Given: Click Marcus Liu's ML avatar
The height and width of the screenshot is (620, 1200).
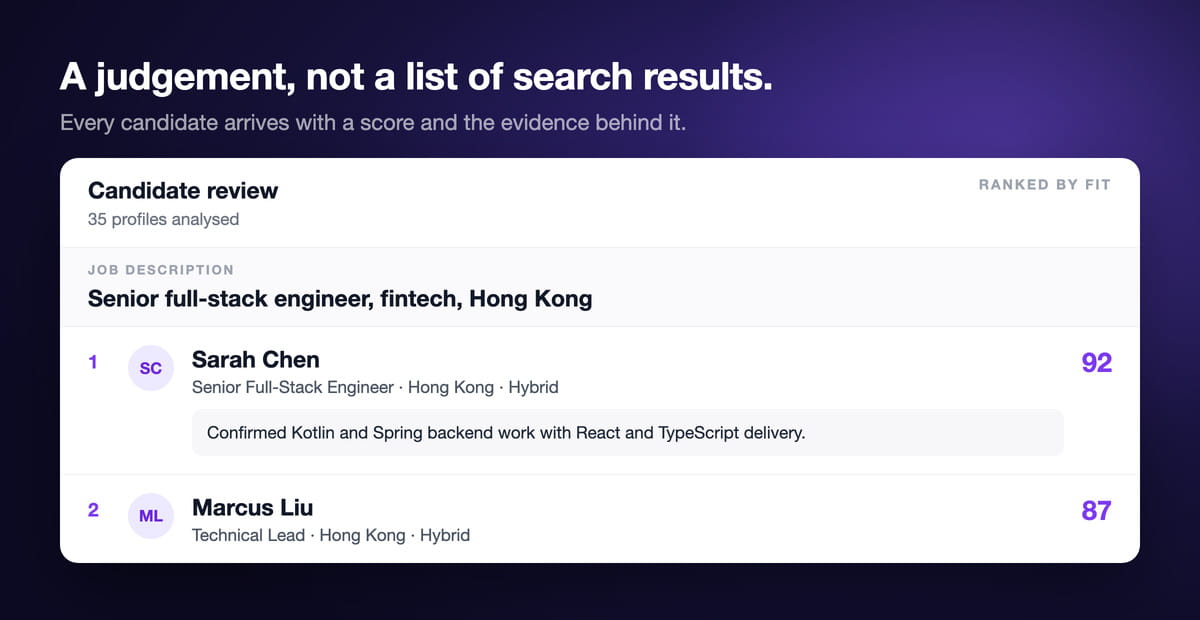Looking at the screenshot, I should tap(151, 515).
